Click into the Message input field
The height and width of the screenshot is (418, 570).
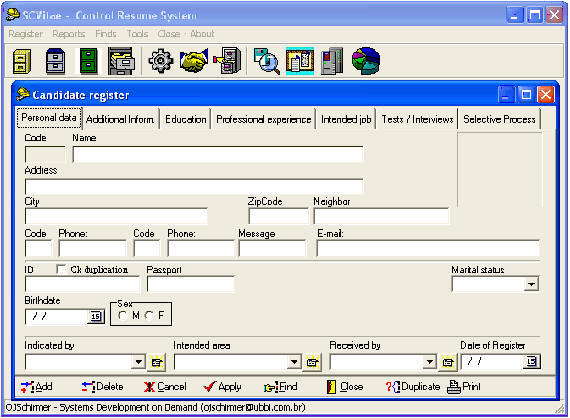272,249
